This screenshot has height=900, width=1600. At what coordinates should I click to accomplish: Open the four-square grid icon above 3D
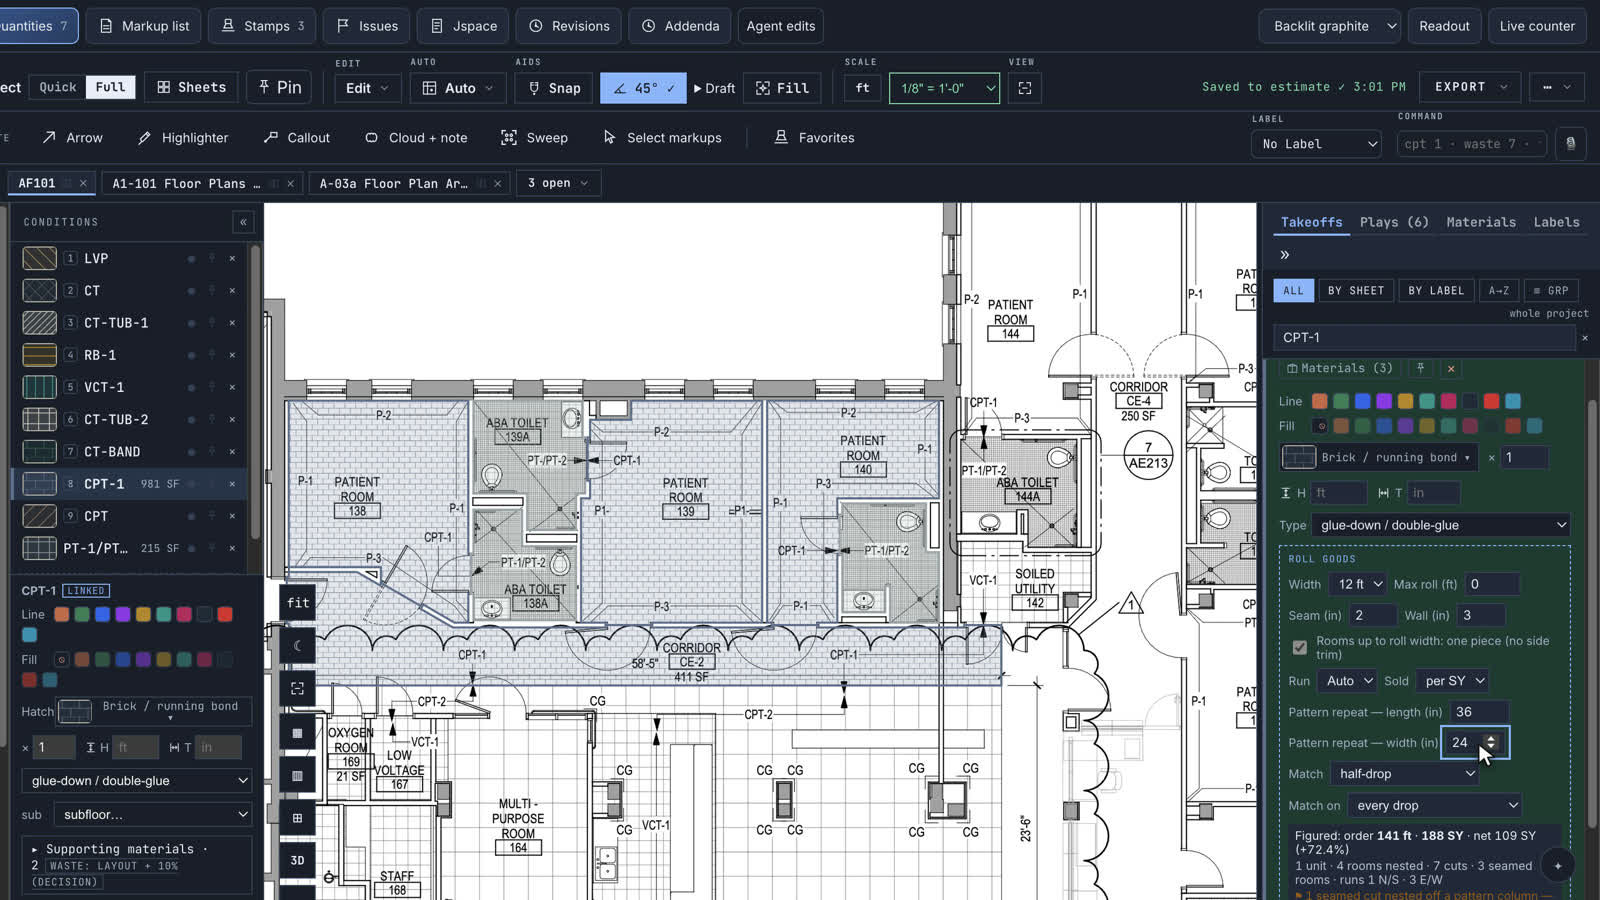(x=297, y=818)
